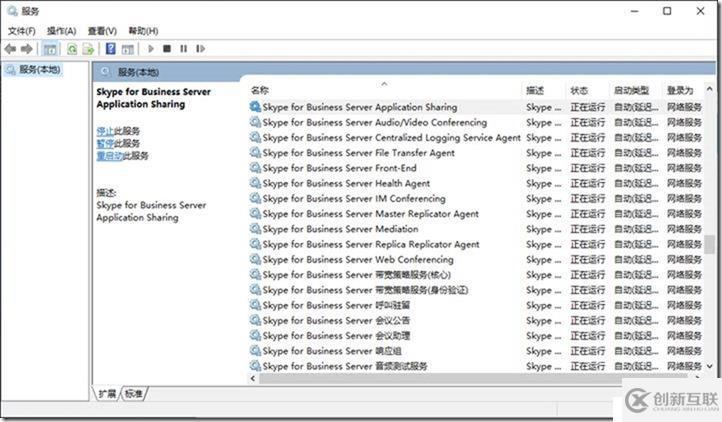Click the Refresh toolbar icon
This screenshot has width=722, height=422.
point(72,48)
